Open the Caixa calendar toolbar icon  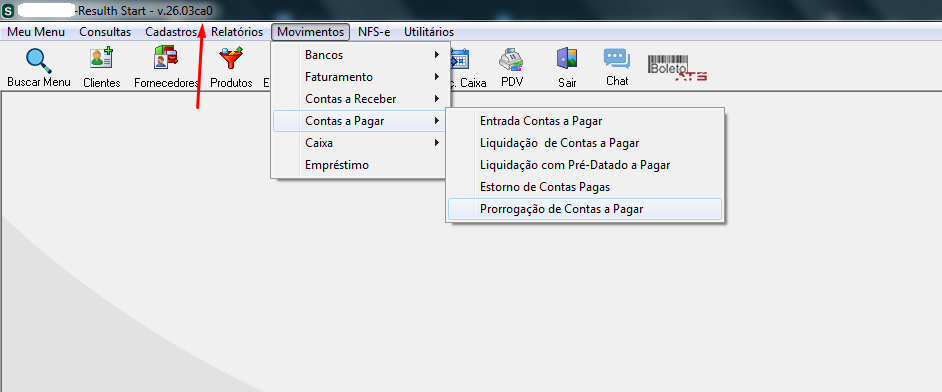point(460,59)
